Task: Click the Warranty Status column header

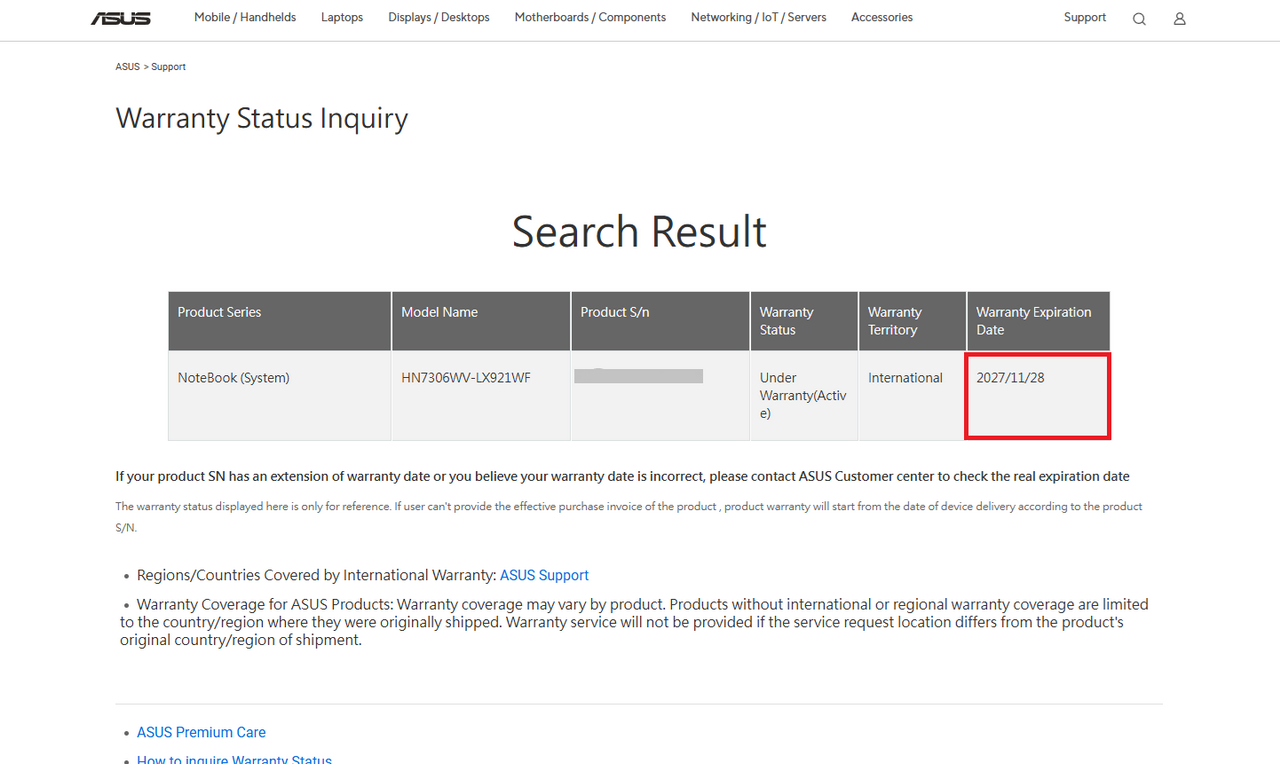Action: point(804,321)
